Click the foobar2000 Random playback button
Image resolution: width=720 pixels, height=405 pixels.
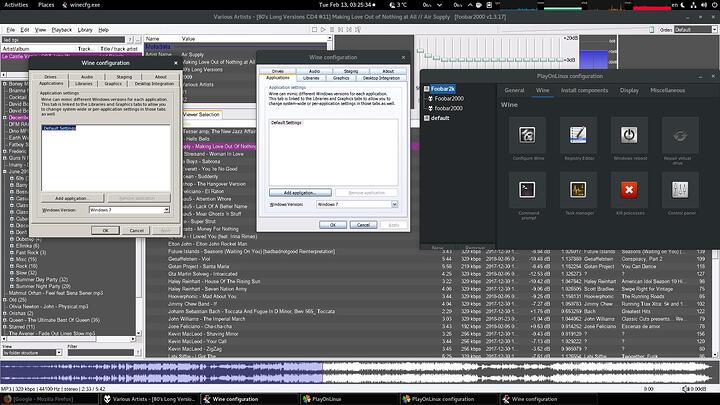click(x=358, y=29)
